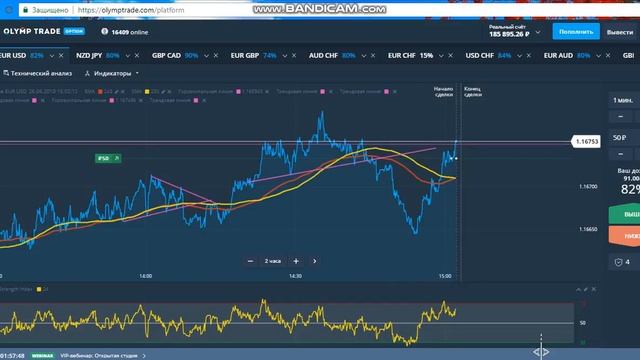Click the browser address bar URL
The width and height of the screenshot is (640, 360).
point(131,10)
